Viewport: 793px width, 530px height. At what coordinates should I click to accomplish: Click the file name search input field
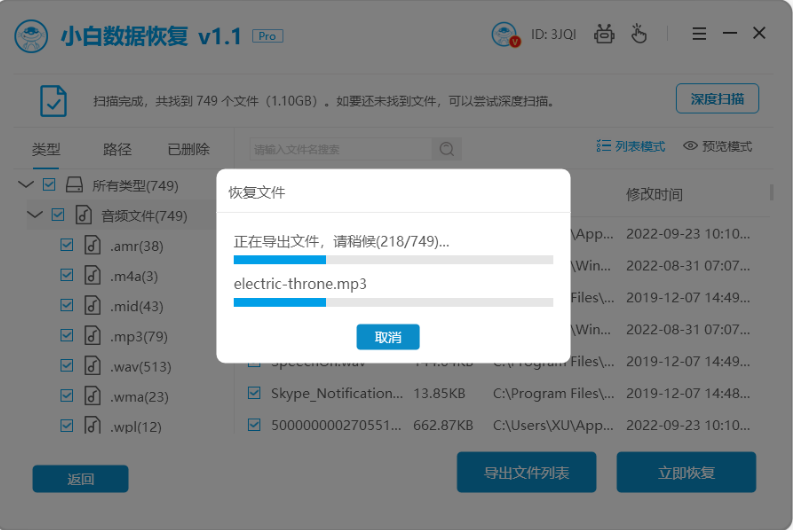[x=340, y=149]
